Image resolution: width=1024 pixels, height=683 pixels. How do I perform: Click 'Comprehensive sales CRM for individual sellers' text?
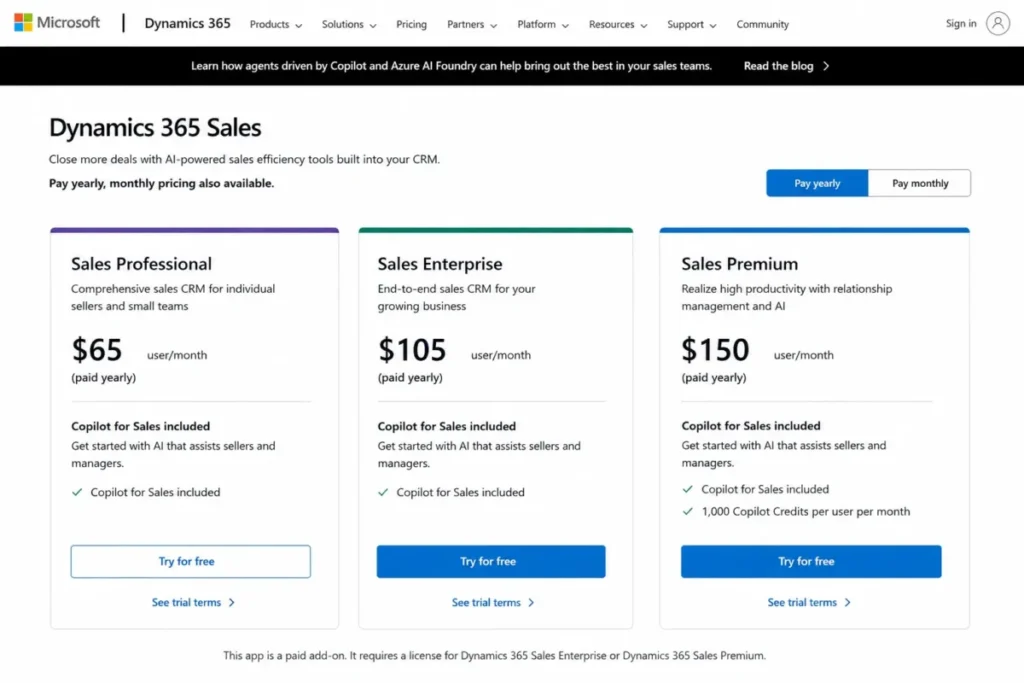(x=173, y=297)
